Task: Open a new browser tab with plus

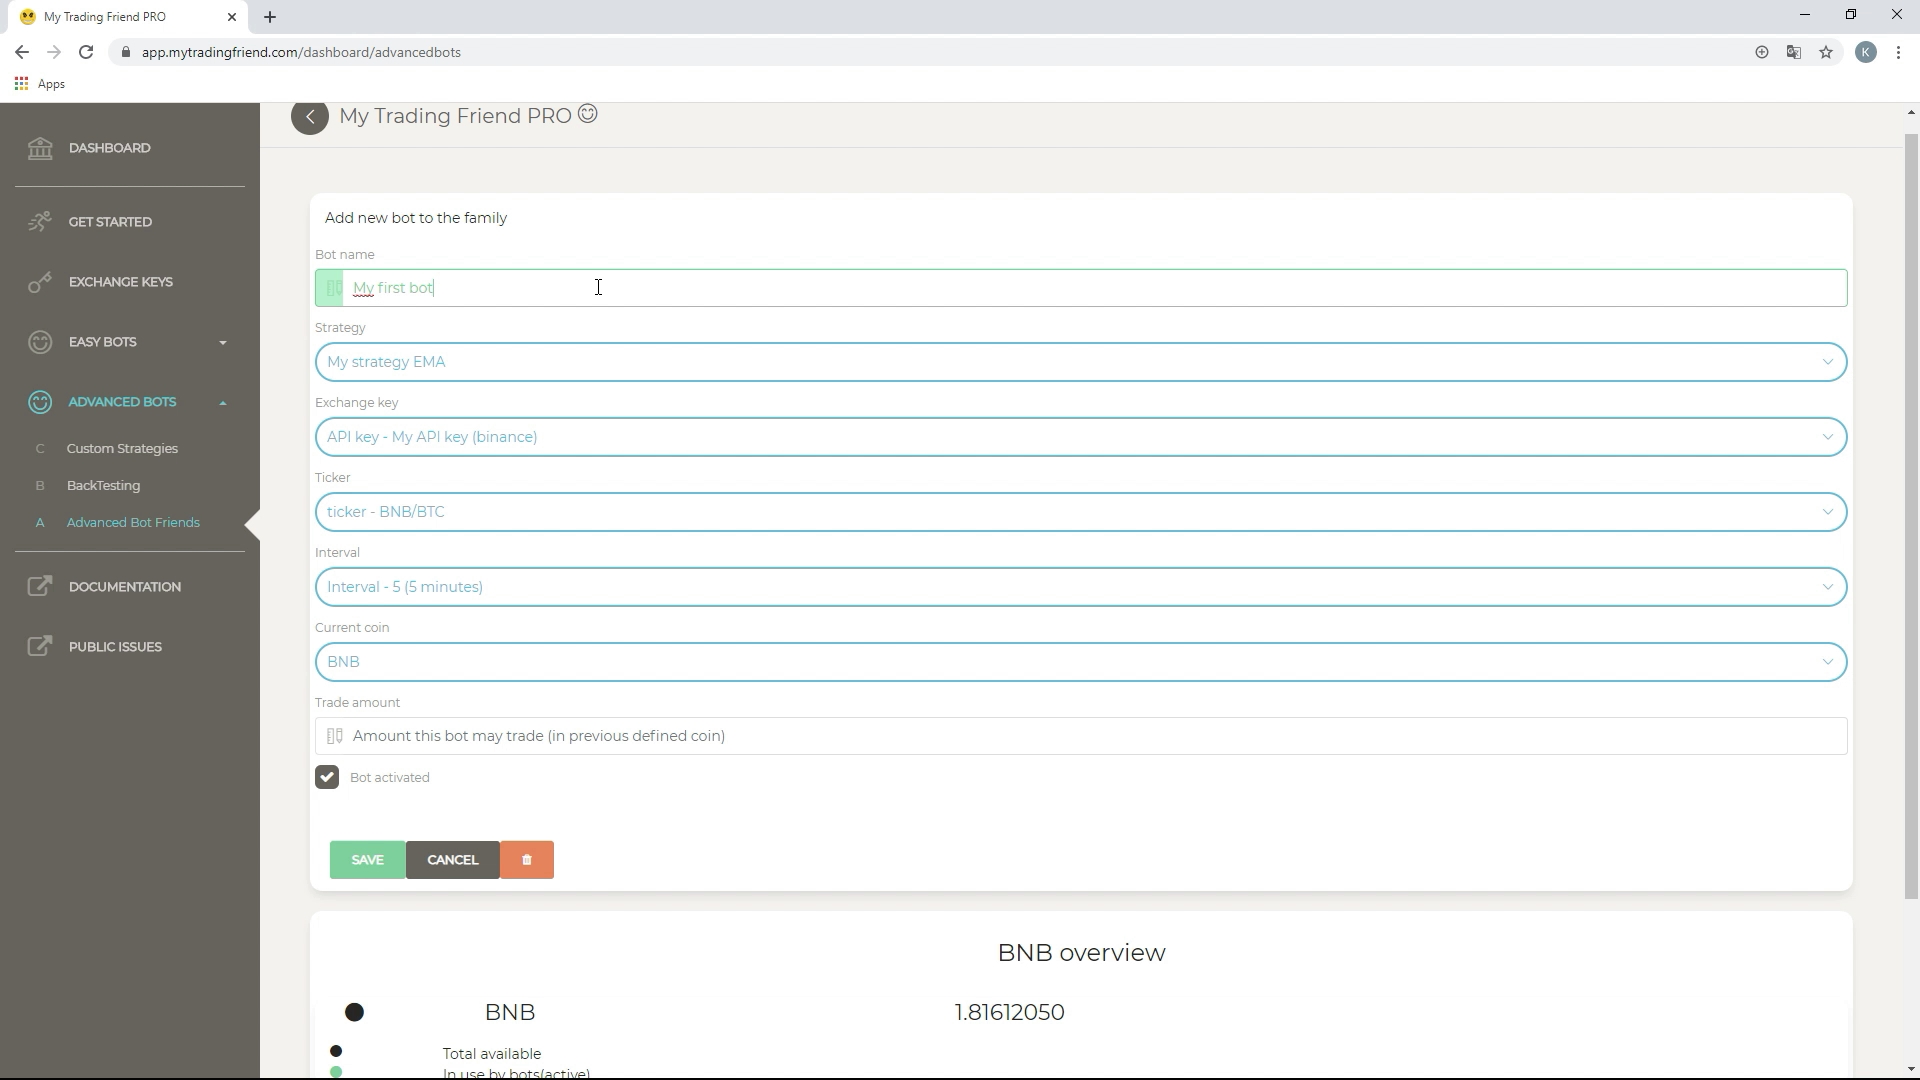Action: click(x=270, y=17)
